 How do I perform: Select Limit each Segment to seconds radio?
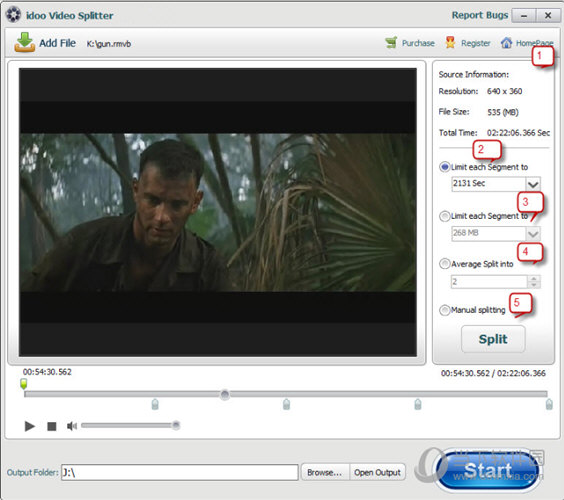[445, 167]
